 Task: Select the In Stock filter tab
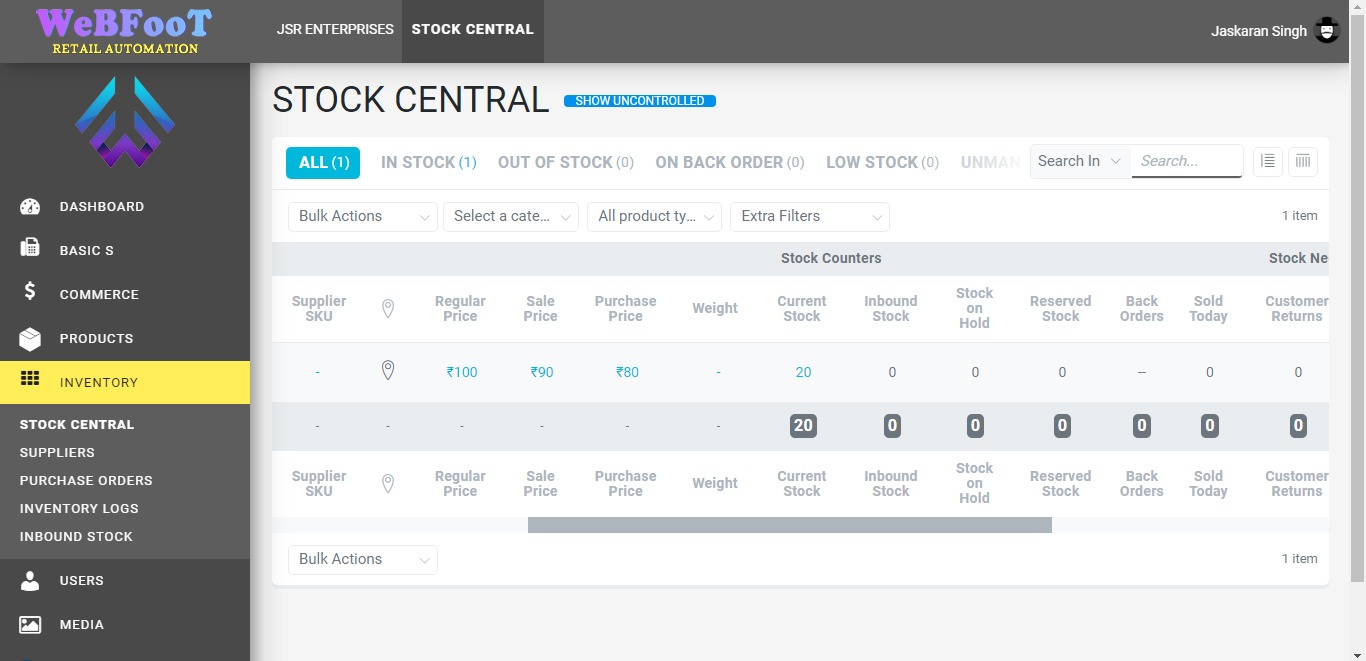(428, 162)
